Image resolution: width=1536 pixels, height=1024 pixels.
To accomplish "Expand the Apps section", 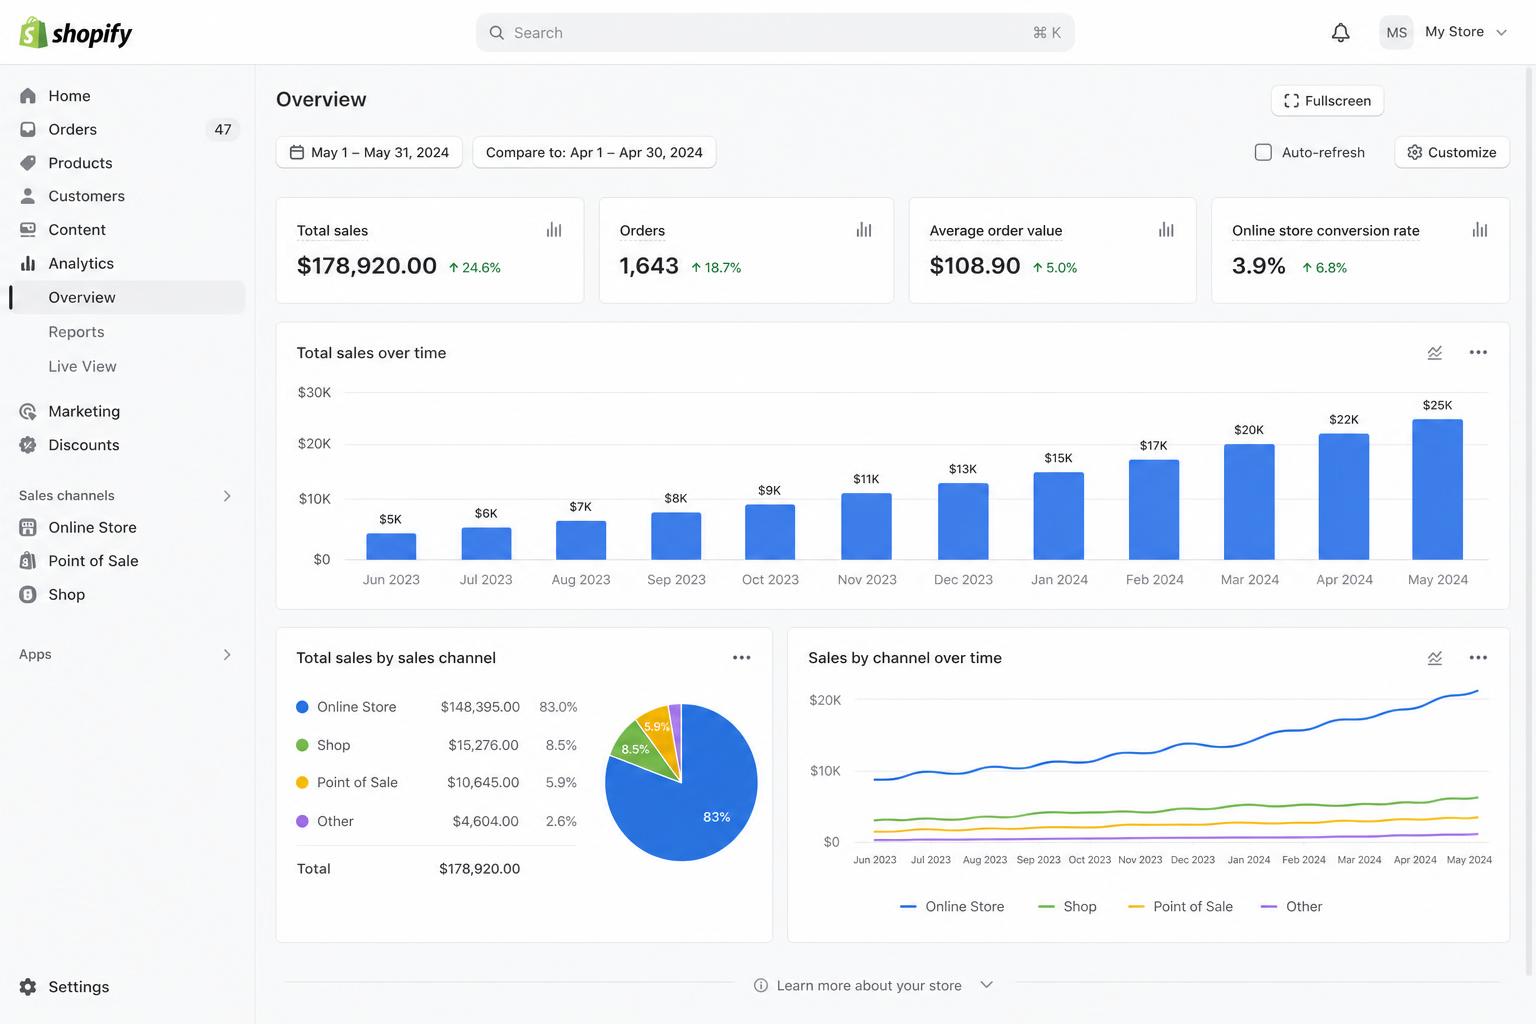I will 227,655.
